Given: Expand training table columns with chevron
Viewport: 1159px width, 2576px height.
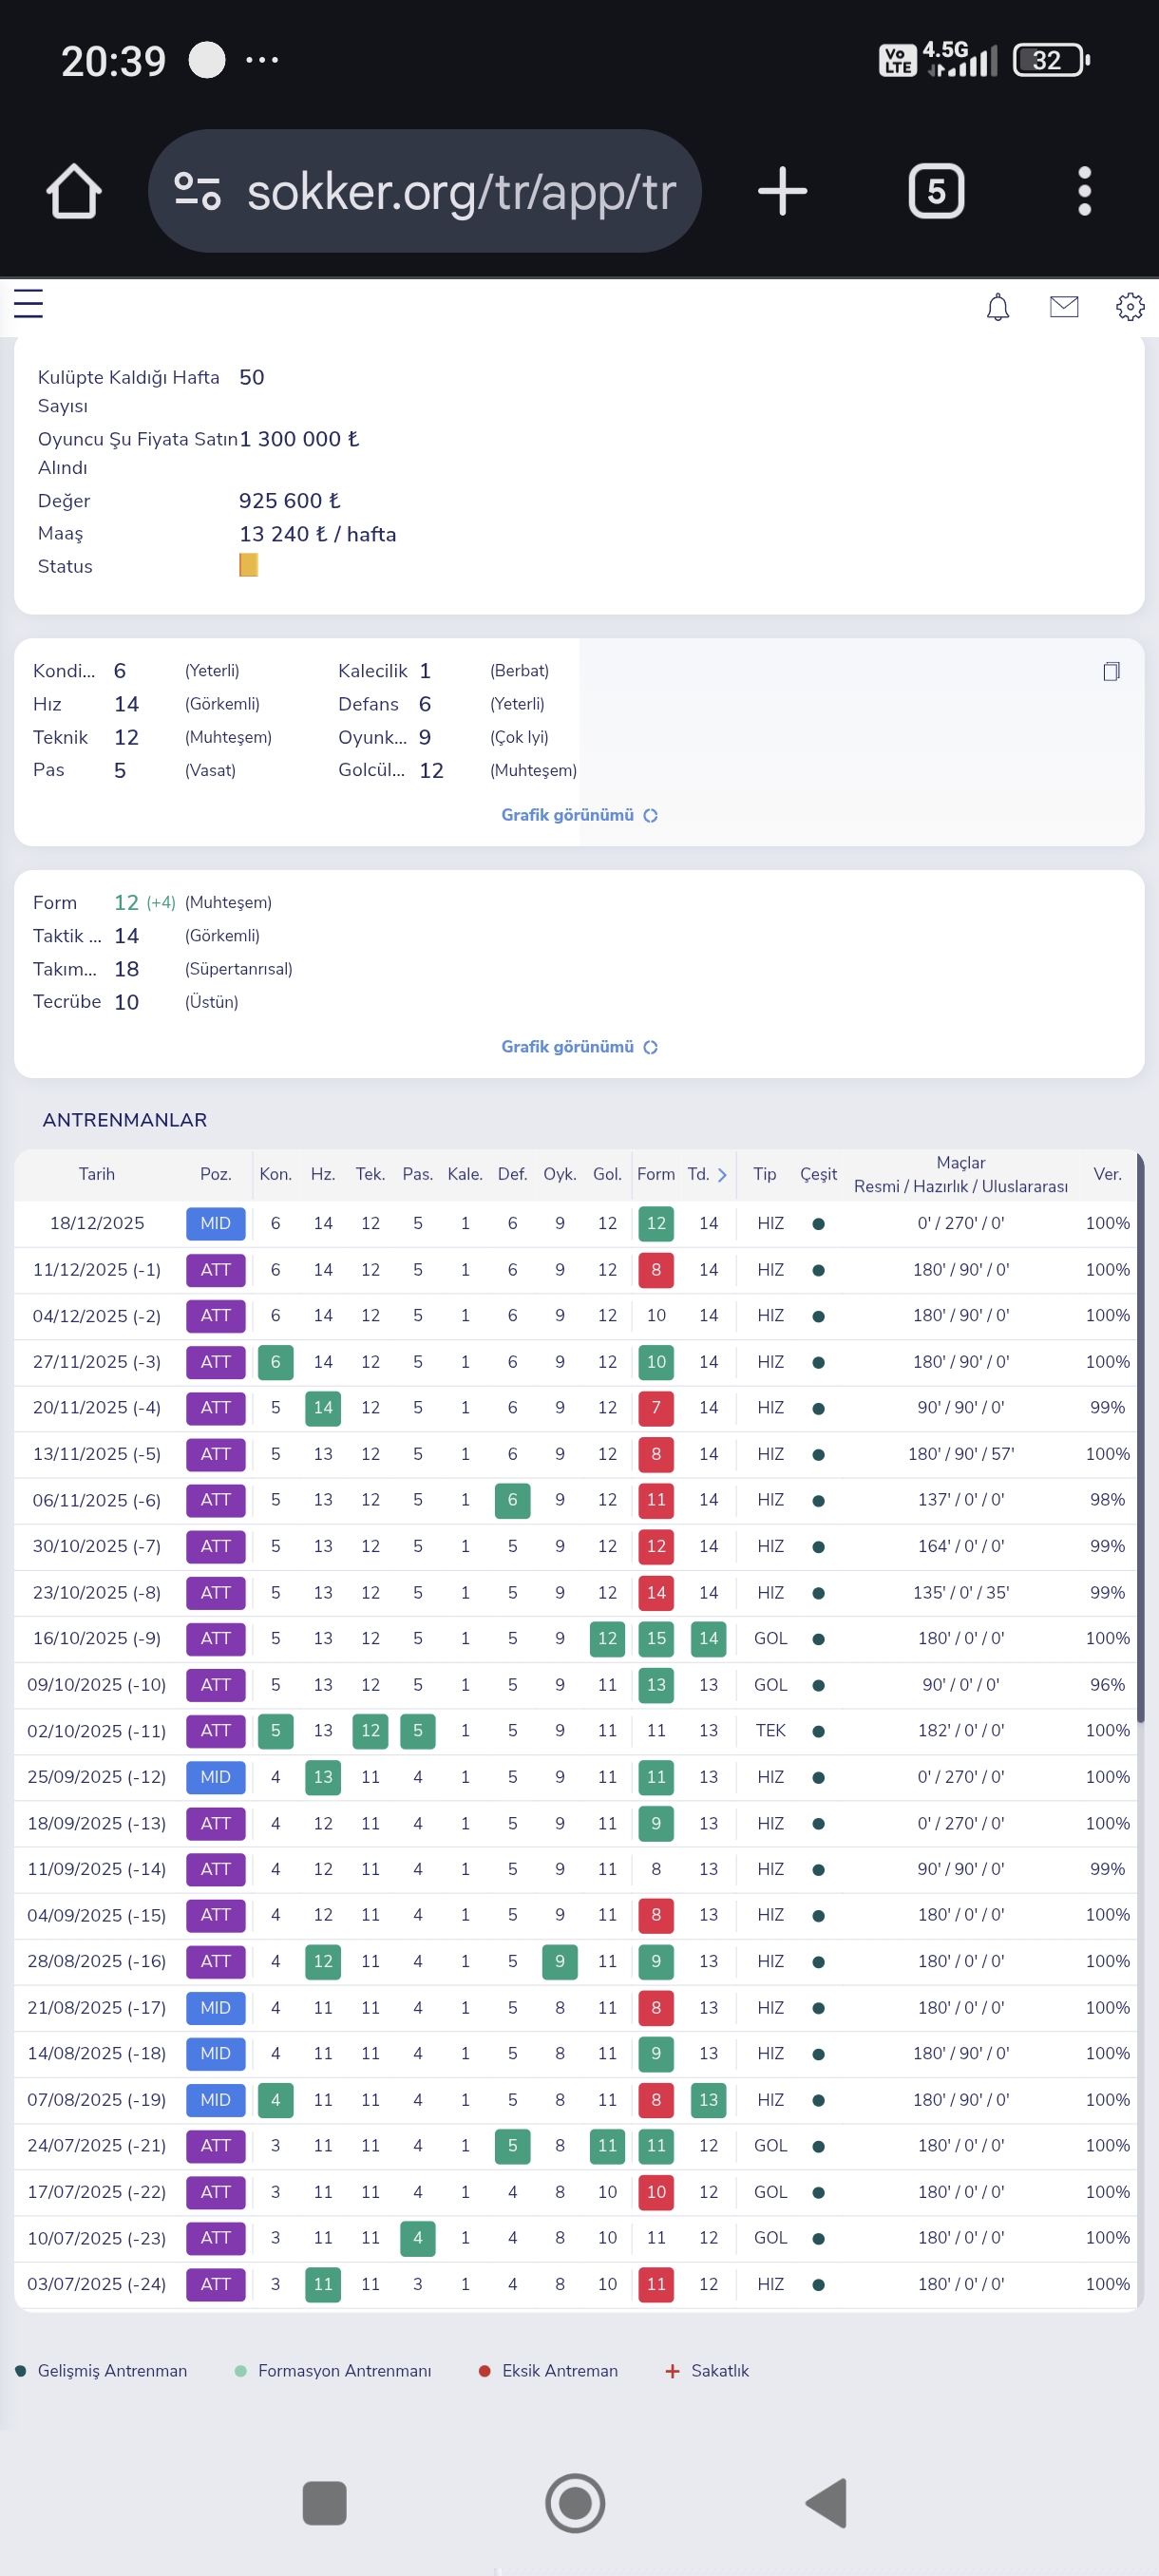Looking at the screenshot, I should (x=722, y=1175).
